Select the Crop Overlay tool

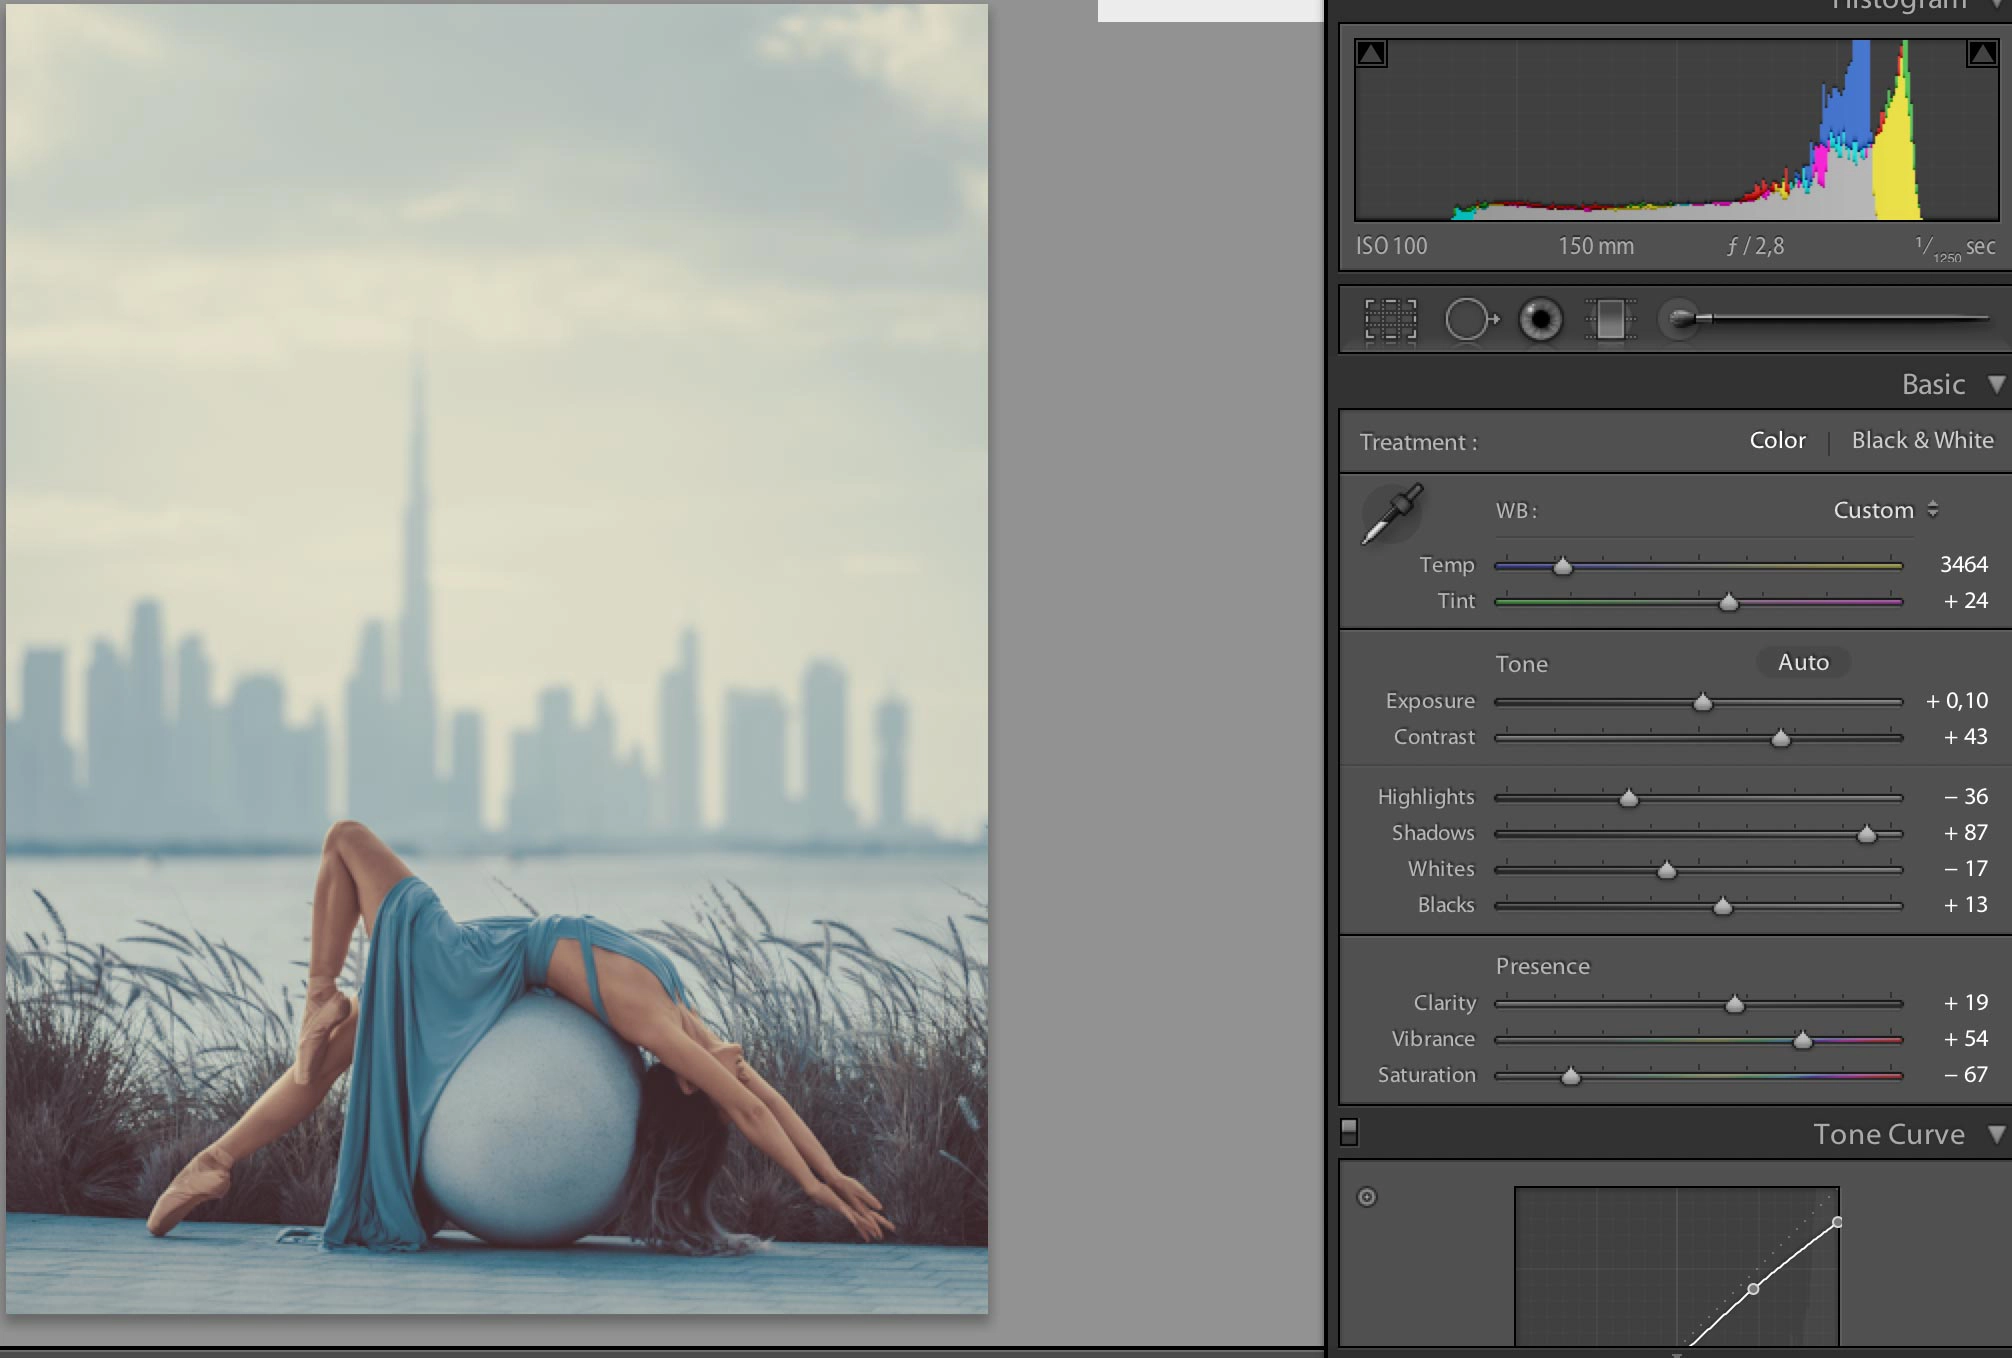[x=1390, y=320]
